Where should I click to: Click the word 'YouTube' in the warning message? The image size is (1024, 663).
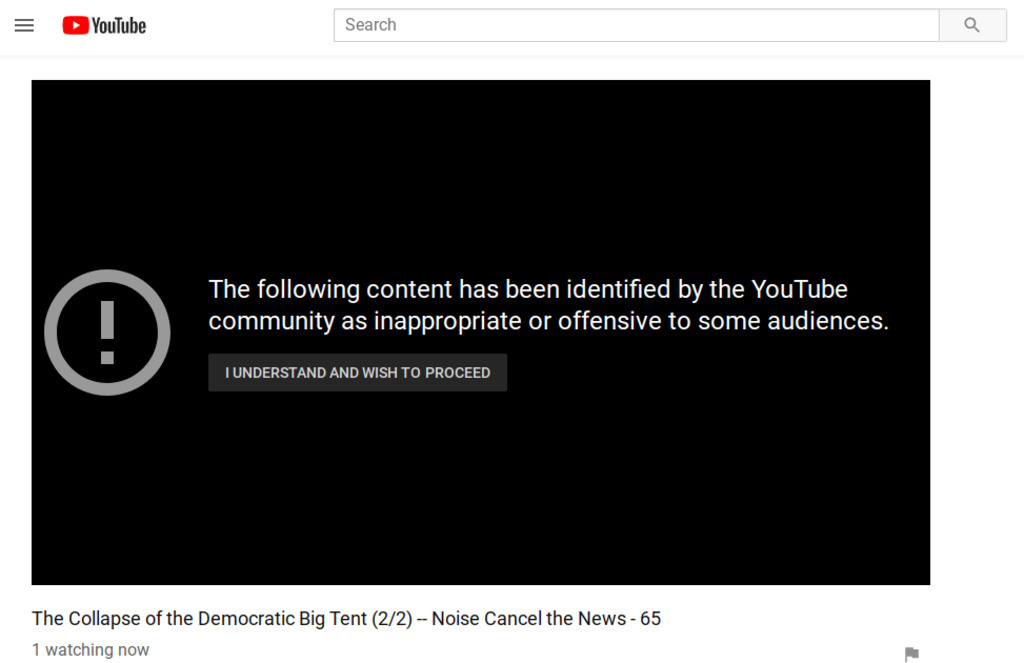coord(799,290)
